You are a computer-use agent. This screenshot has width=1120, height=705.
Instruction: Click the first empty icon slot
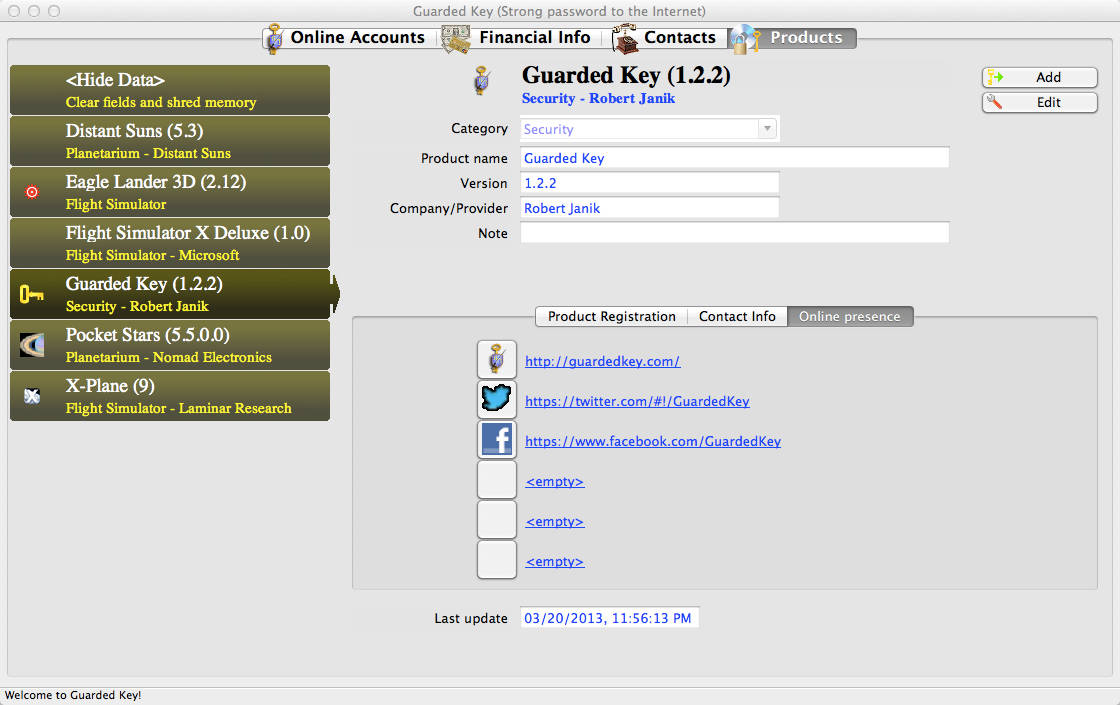pos(496,479)
